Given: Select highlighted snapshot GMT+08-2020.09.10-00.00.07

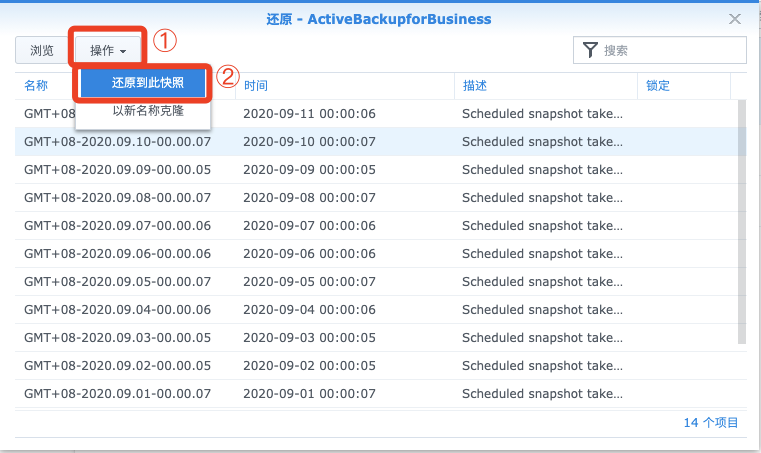Looking at the screenshot, I should click(377, 142).
